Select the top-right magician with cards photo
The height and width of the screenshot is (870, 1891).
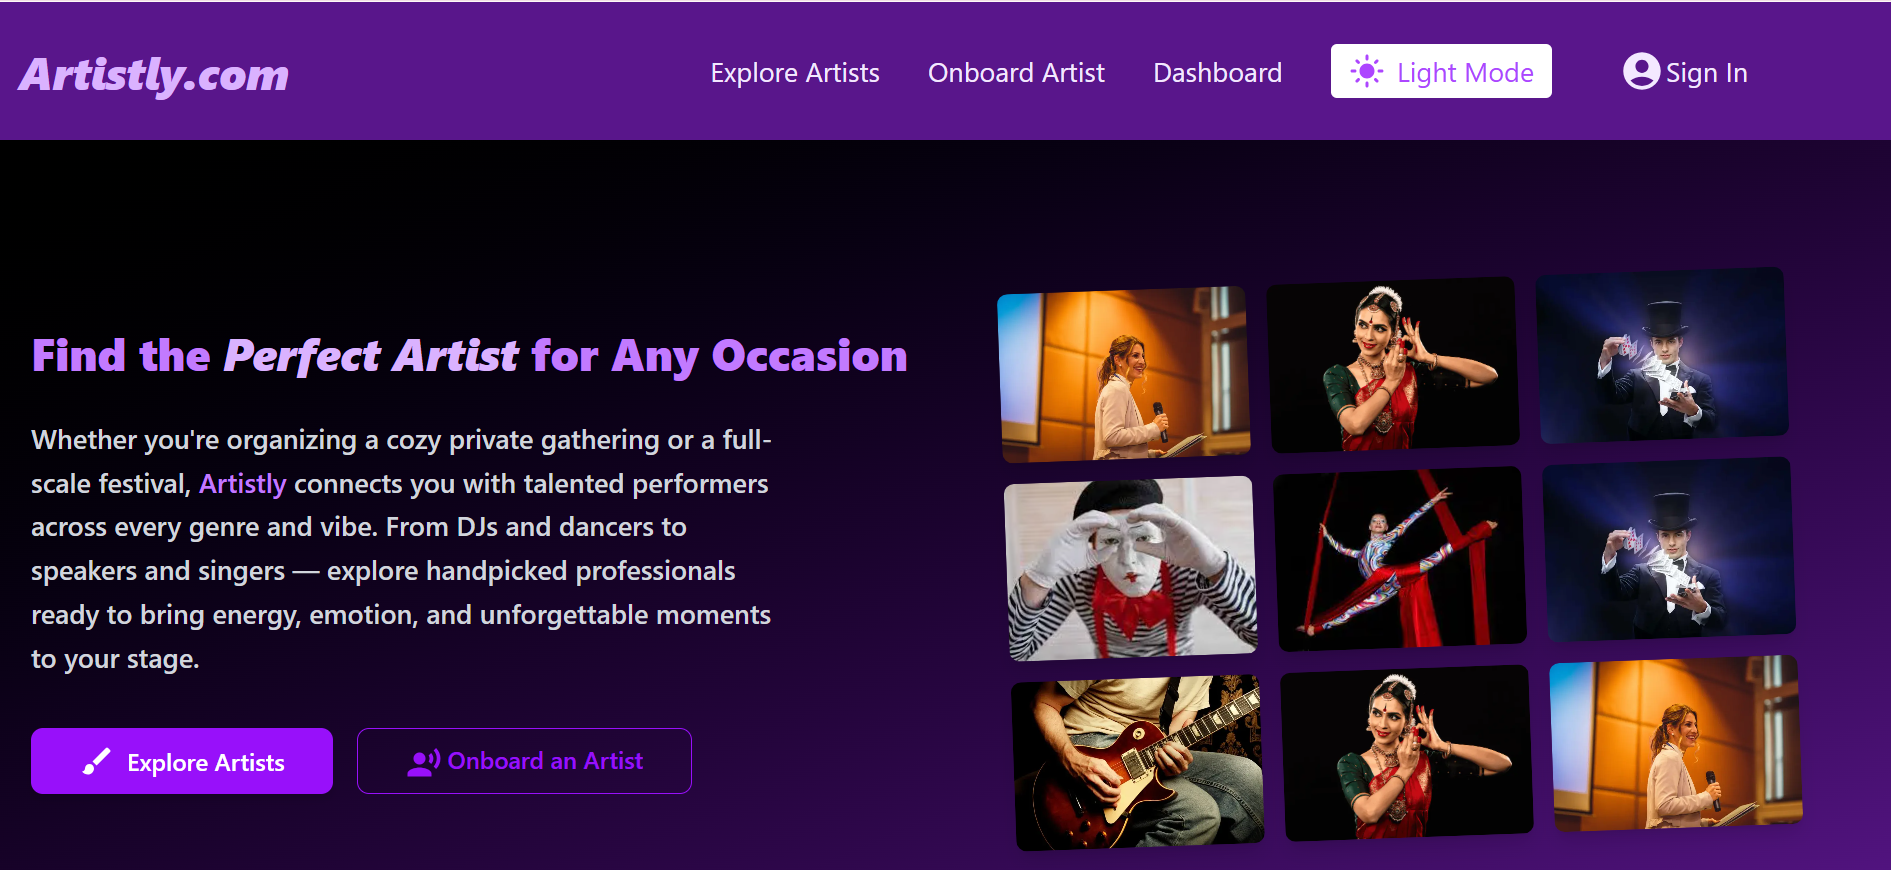click(x=1662, y=355)
